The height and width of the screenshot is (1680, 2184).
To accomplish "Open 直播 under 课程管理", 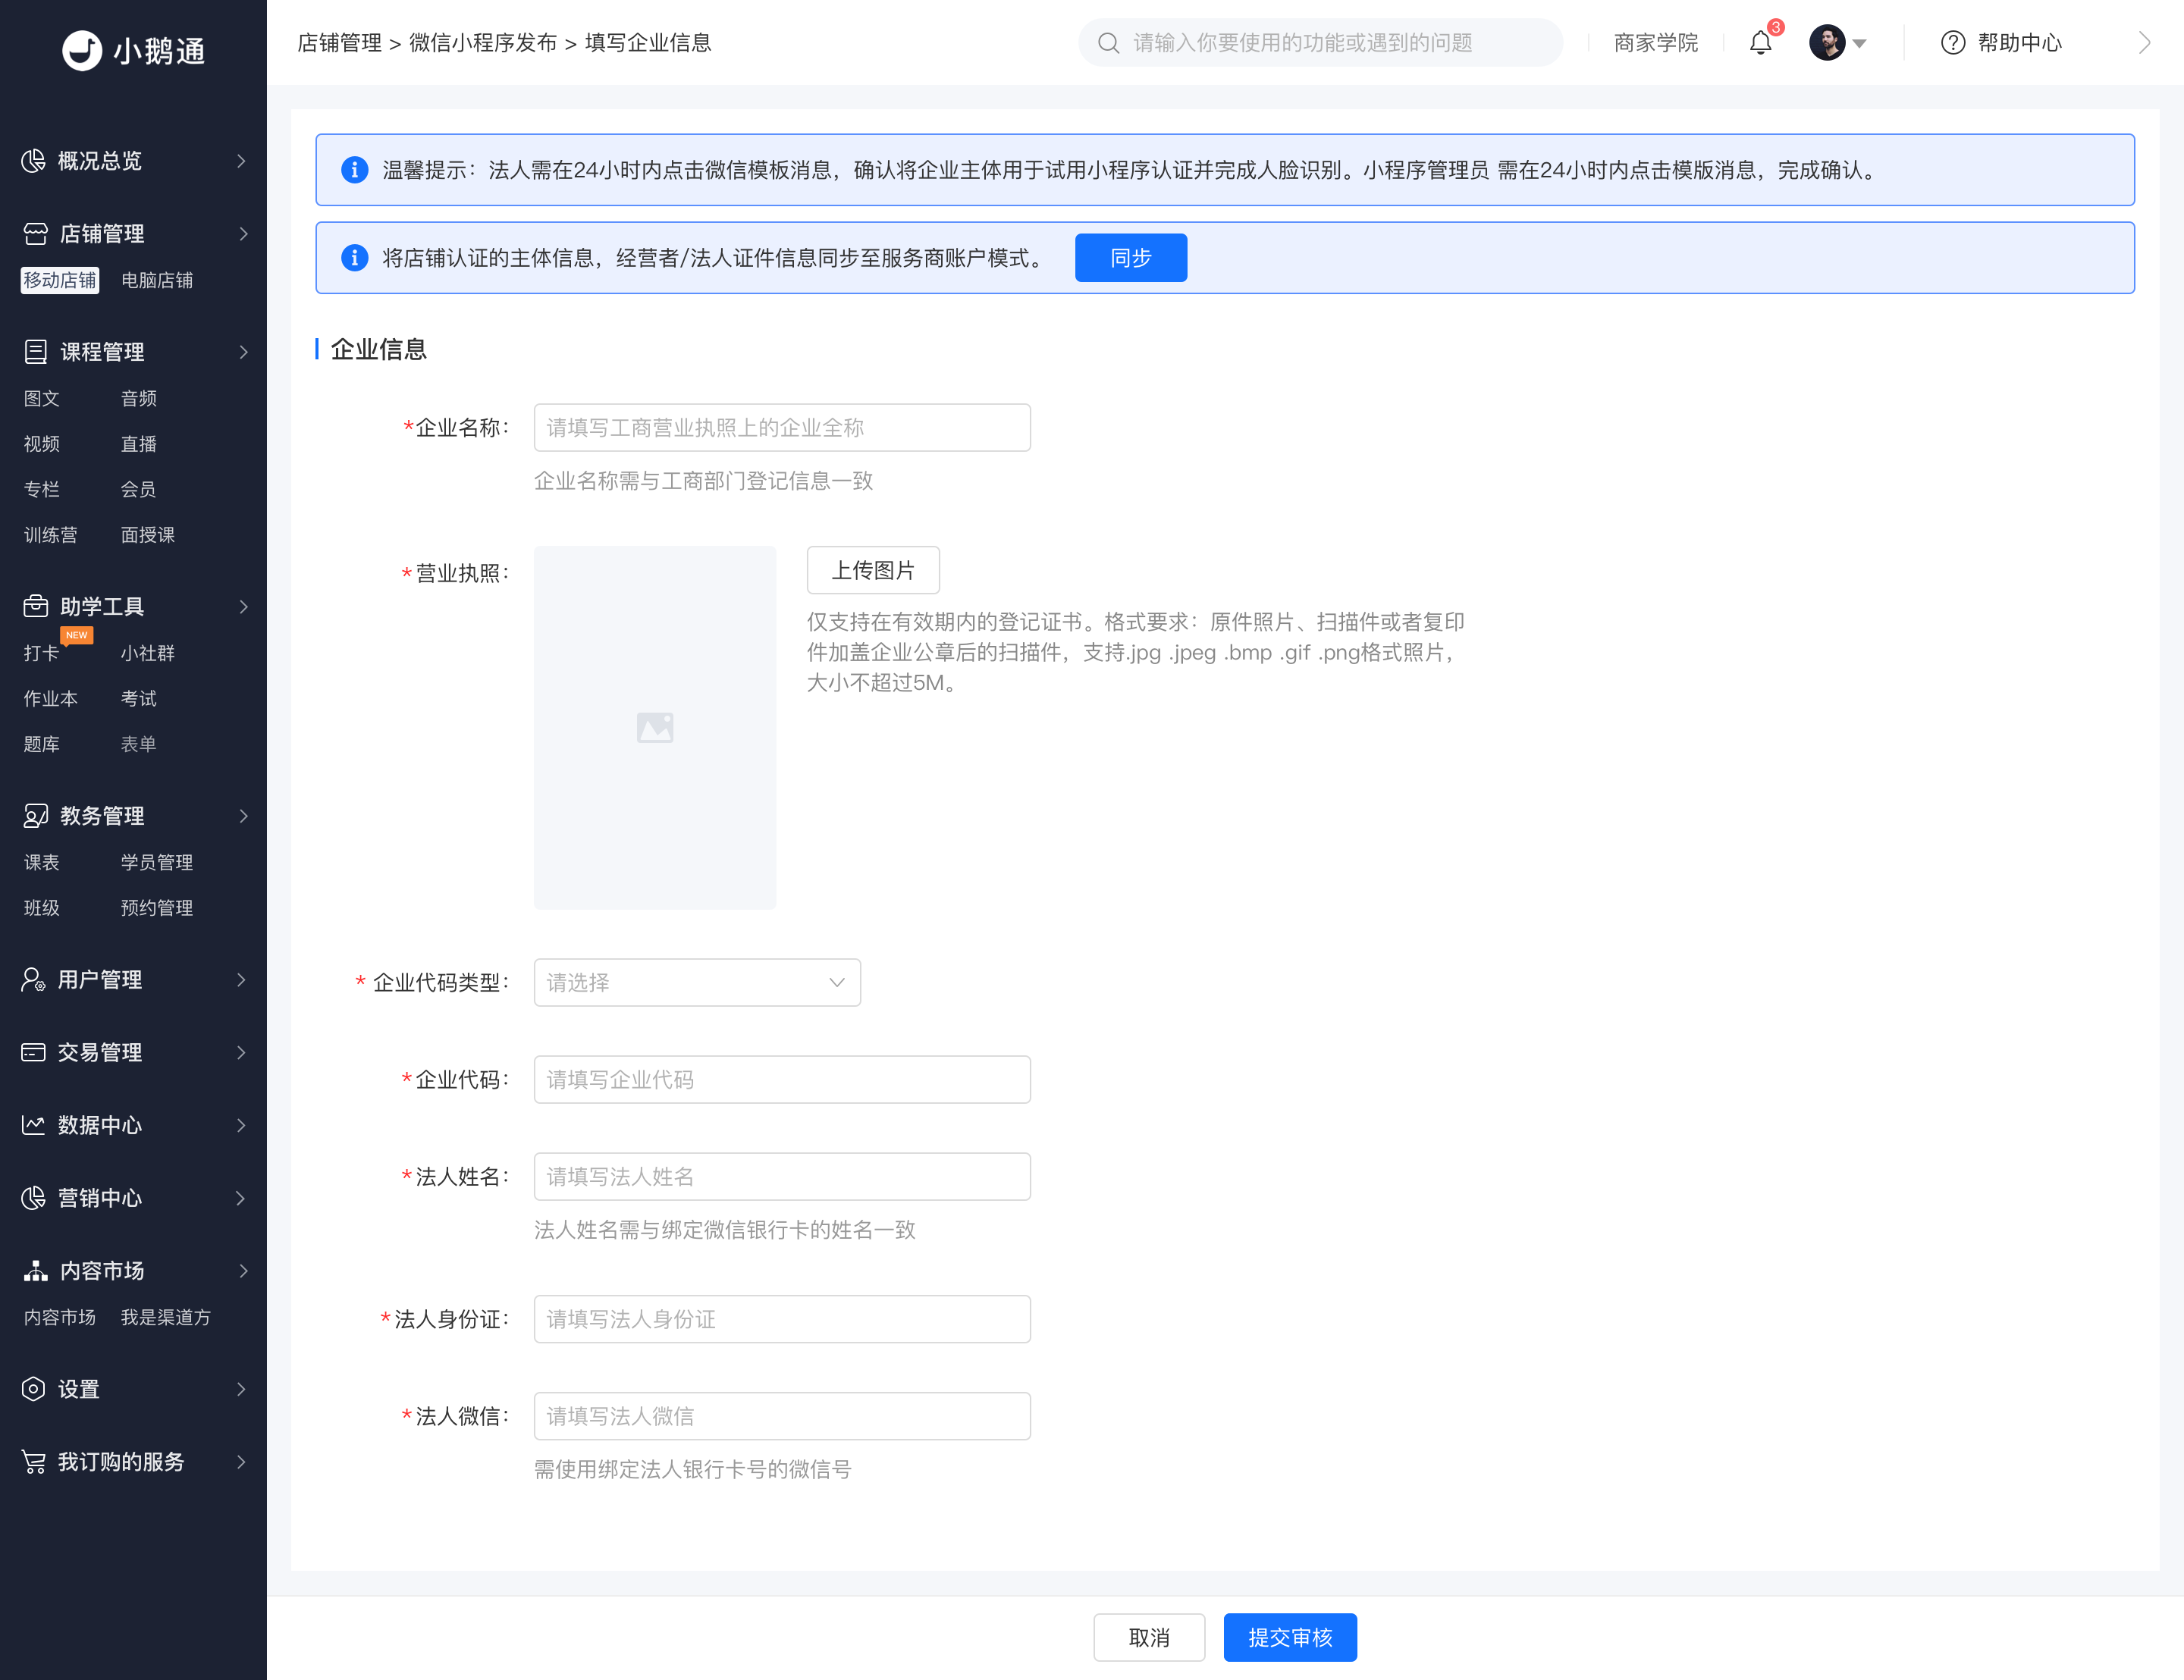I will pyautogui.click(x=139, y=444).
